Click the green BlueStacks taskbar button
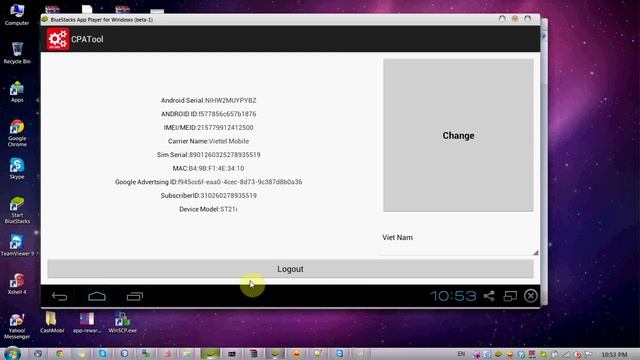Image resolution: width=640 pixels, height=360 pixels. 210,354
